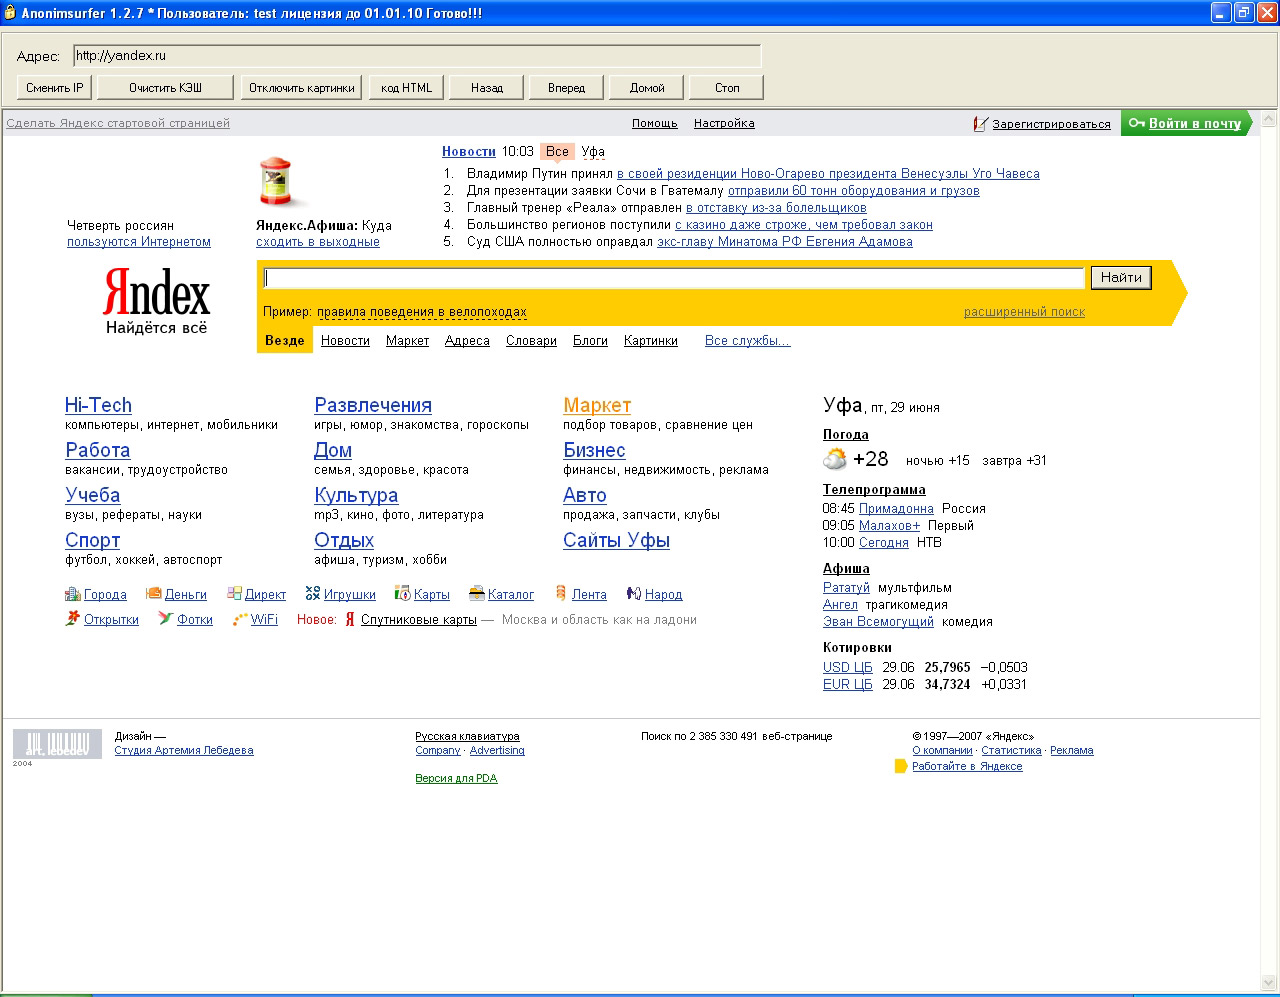This screenshot has height=997, width=1280.
Task: Switch to the Блоги search tab
Action: 590,341
